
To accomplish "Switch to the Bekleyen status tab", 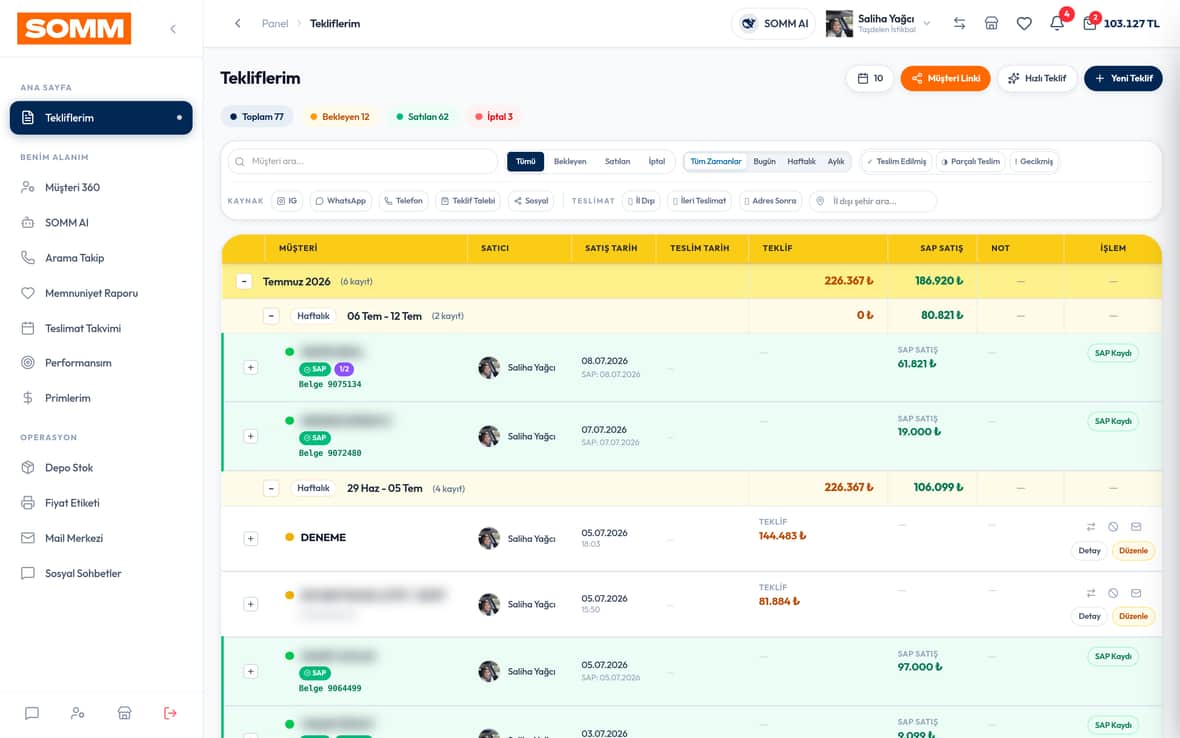I will click(x=570, y=161).
